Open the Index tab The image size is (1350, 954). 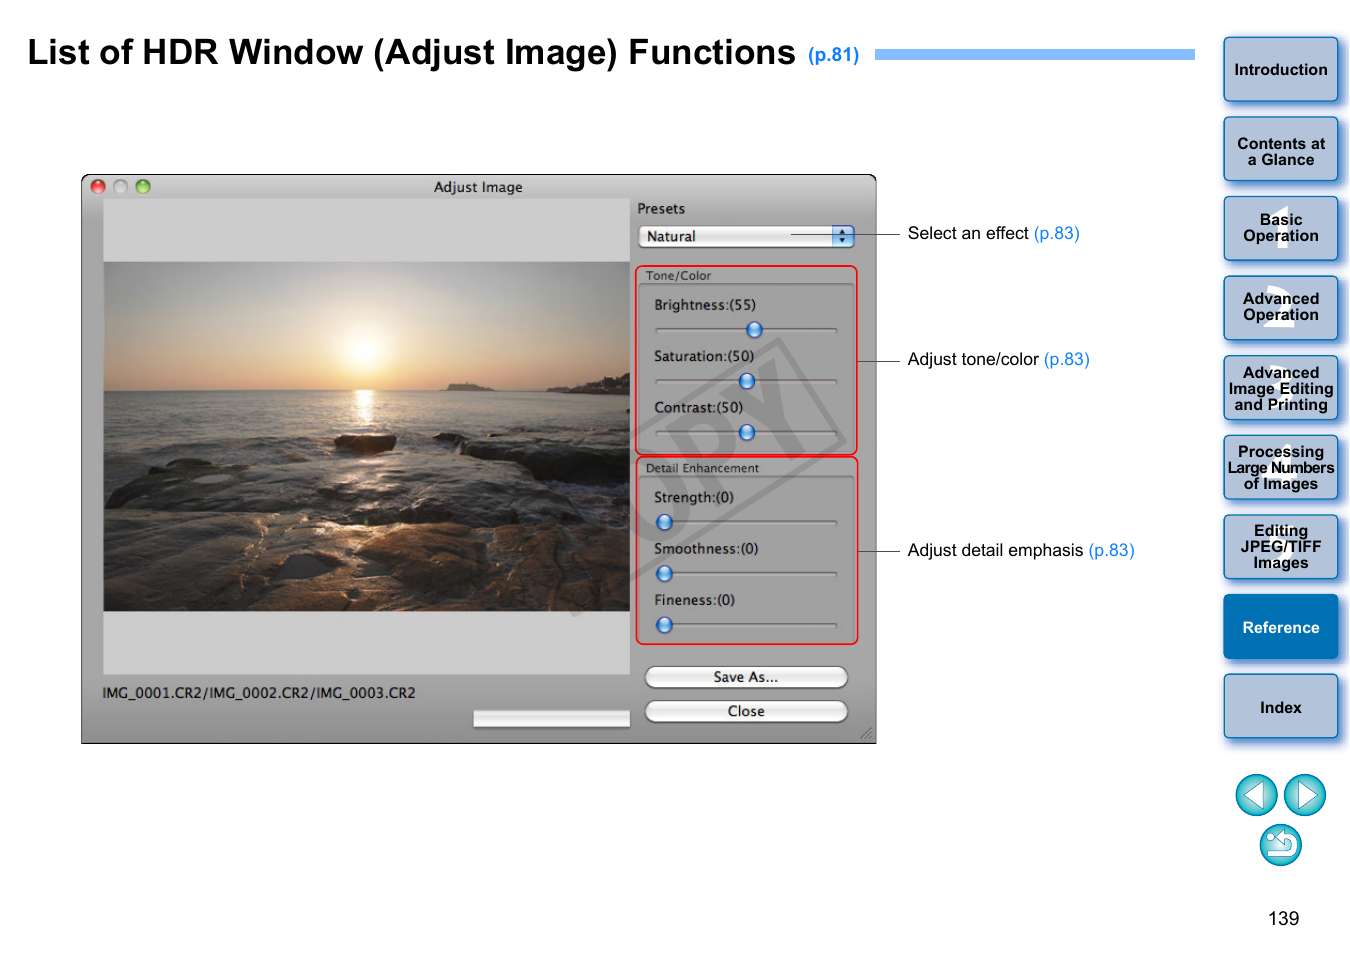pos(1281,707)
